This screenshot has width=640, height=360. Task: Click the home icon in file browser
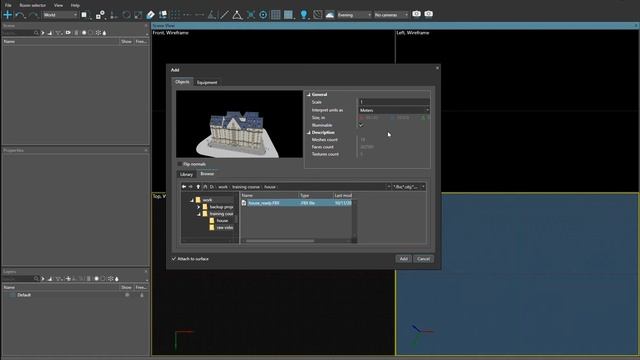tap(205, 187)
